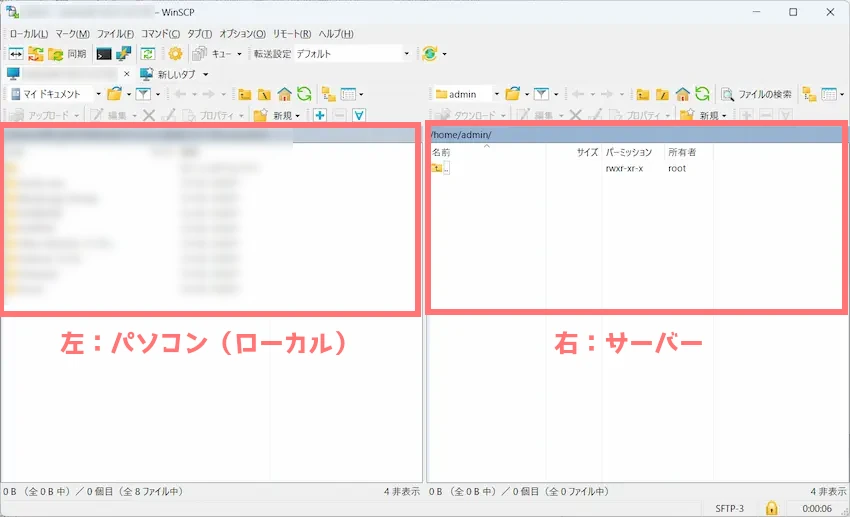Refresh the remote panel with green arrows icon
The image size is (850, 517).
(703, 94)
